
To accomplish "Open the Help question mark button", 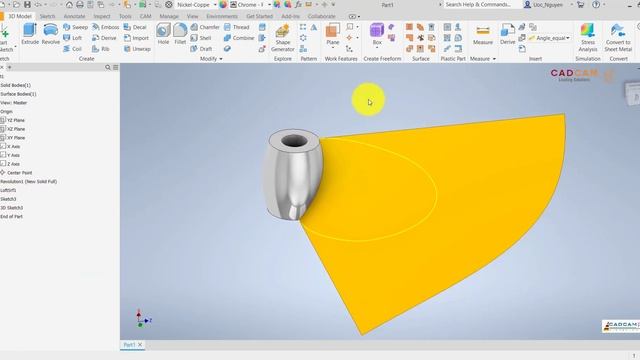I will [596, 4].
